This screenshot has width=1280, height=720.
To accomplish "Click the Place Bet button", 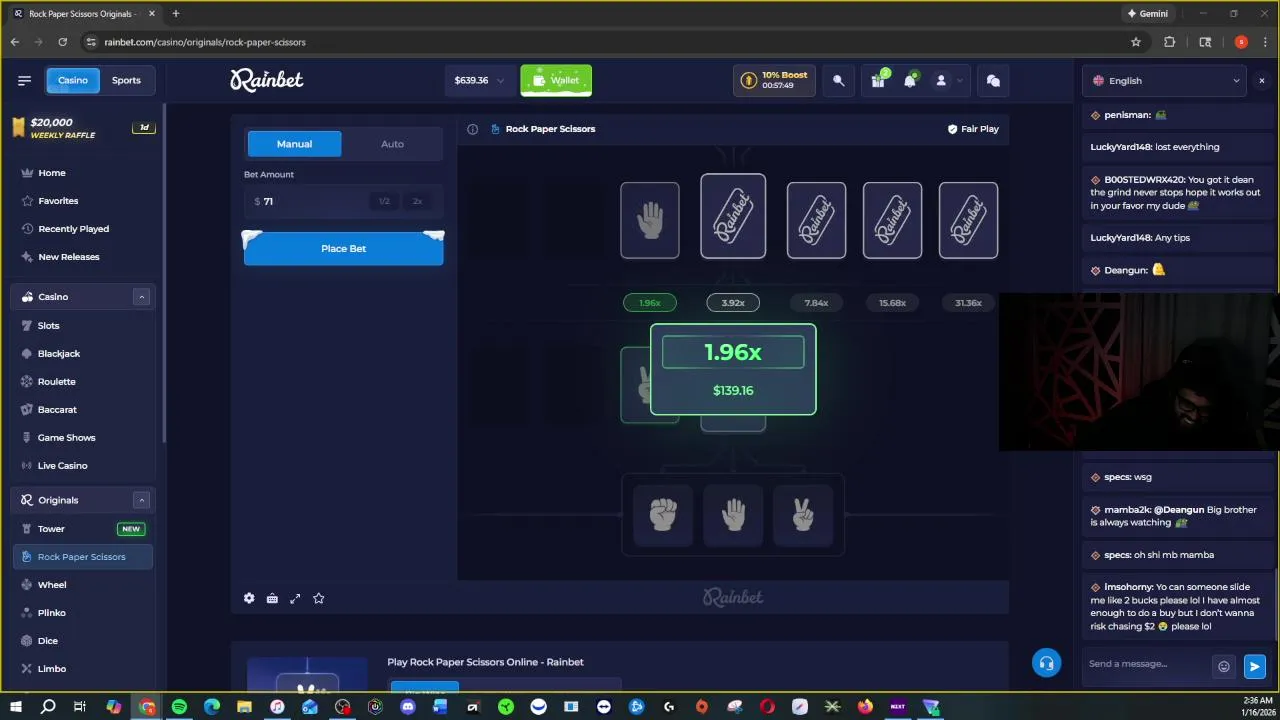I will pos(343,249).
